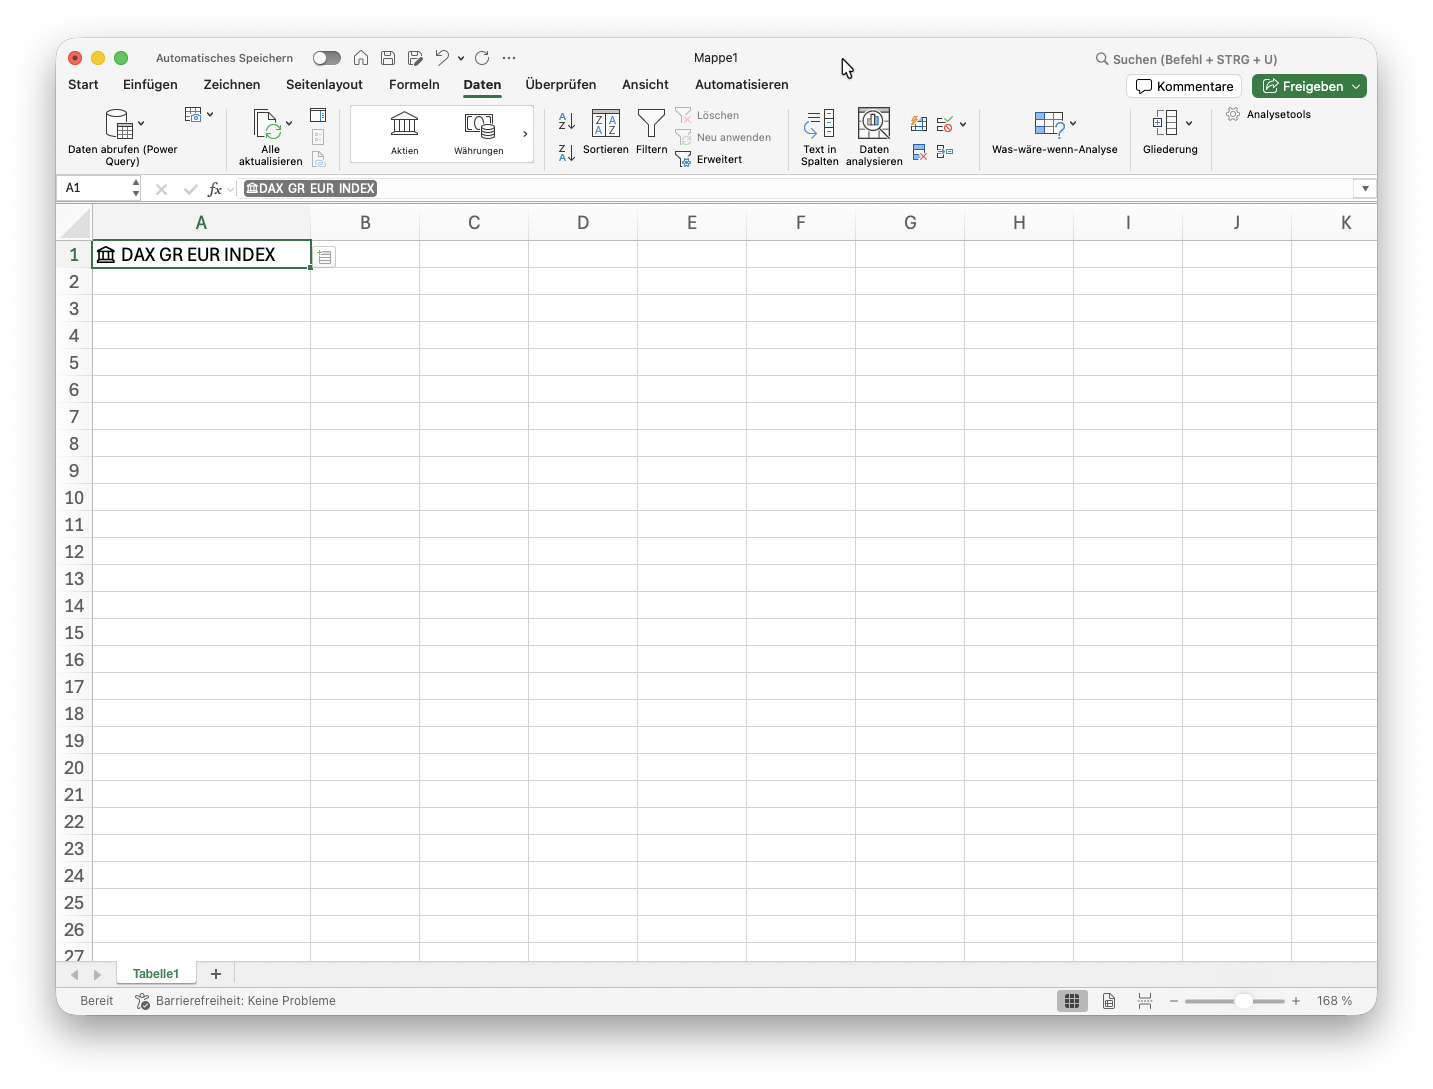The image size is (1433, 1089).
Task: Click the Flash Fill lightning icon
Action: pos(919,124)
